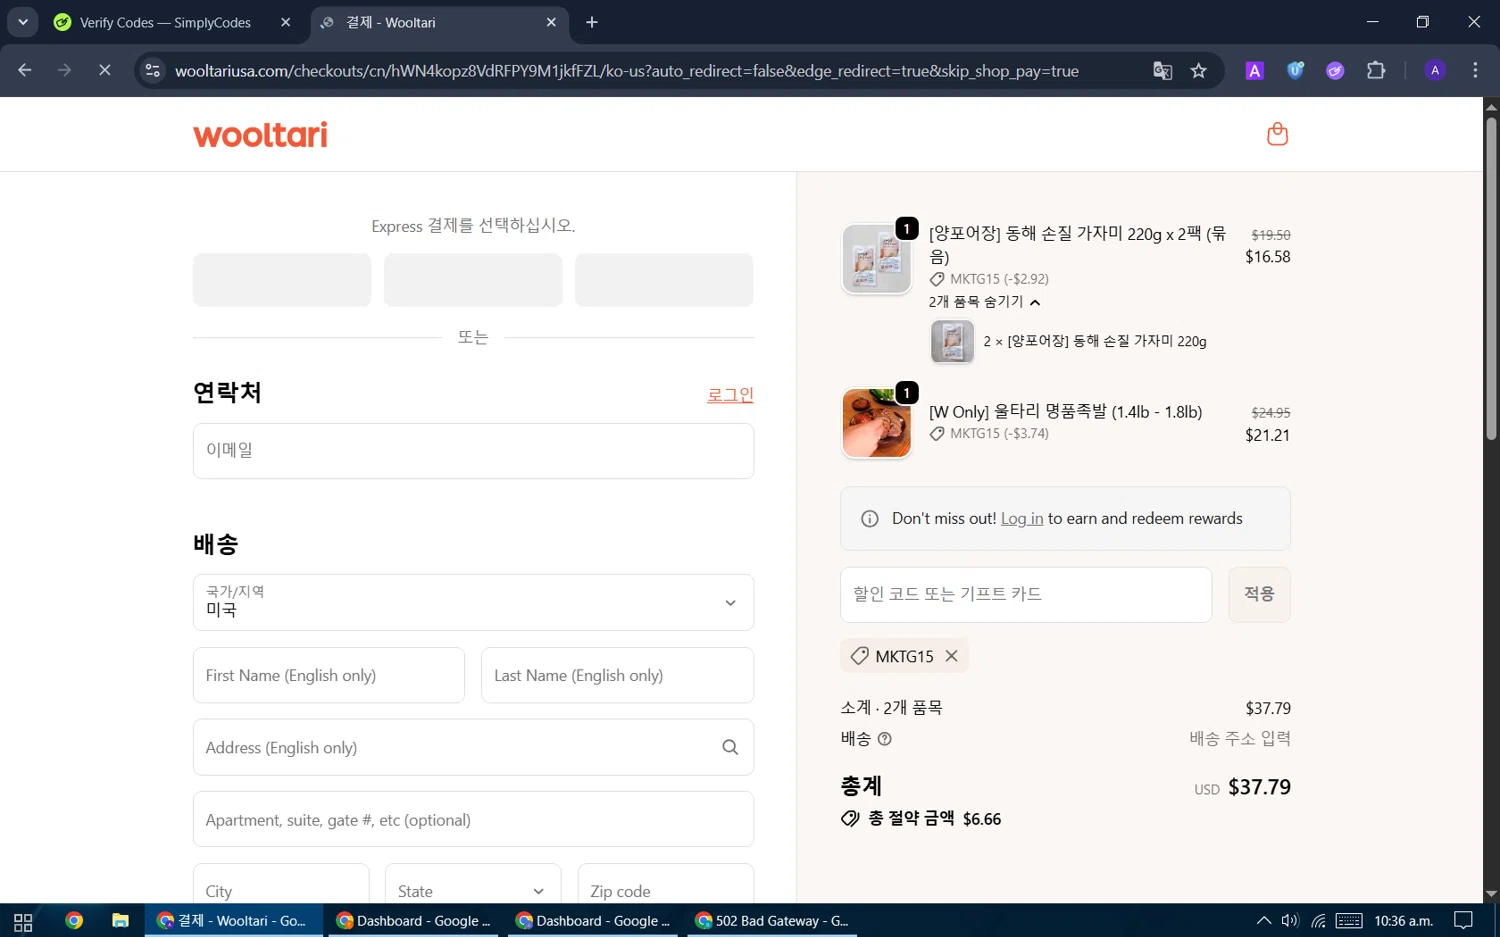
Task: Open the Windows Start button
Action: pyautogui.click(x=23, y=921)
